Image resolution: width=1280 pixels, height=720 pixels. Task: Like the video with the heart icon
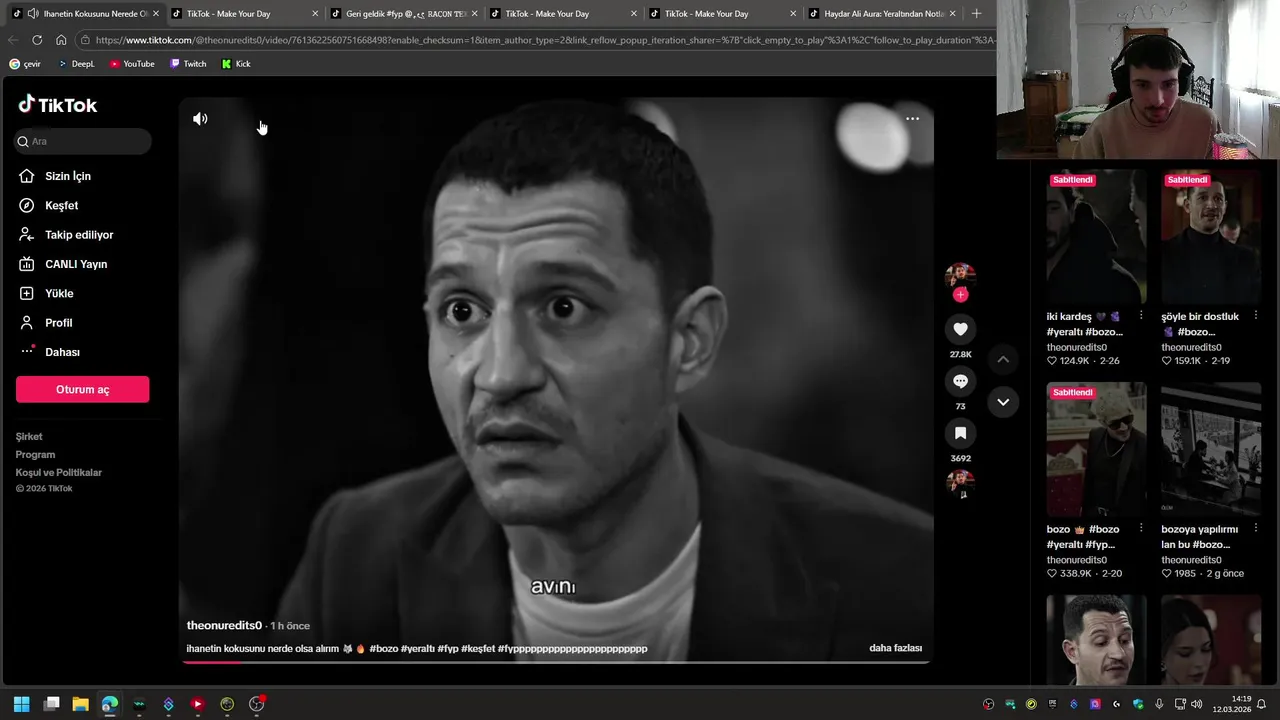click(960, 329)
